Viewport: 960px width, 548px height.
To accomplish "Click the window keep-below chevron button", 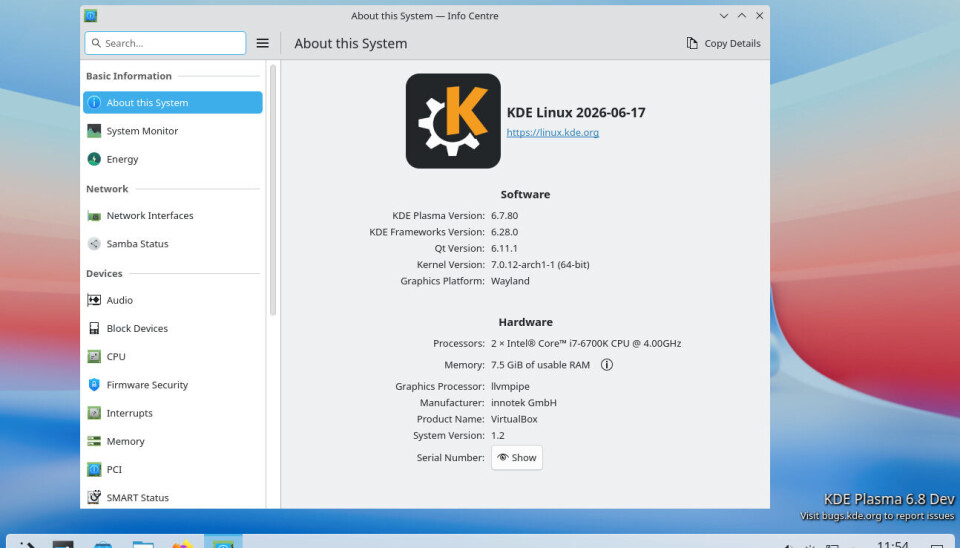I will tap(724, 15).
